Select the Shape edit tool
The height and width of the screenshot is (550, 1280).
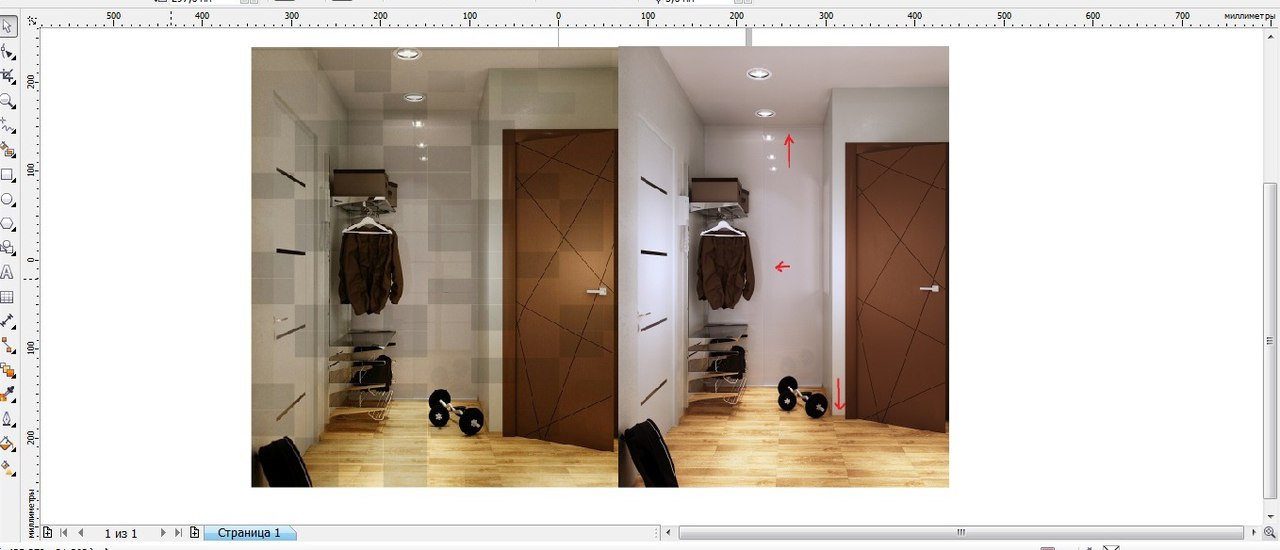pyautogui.click(x=8, y=51)
